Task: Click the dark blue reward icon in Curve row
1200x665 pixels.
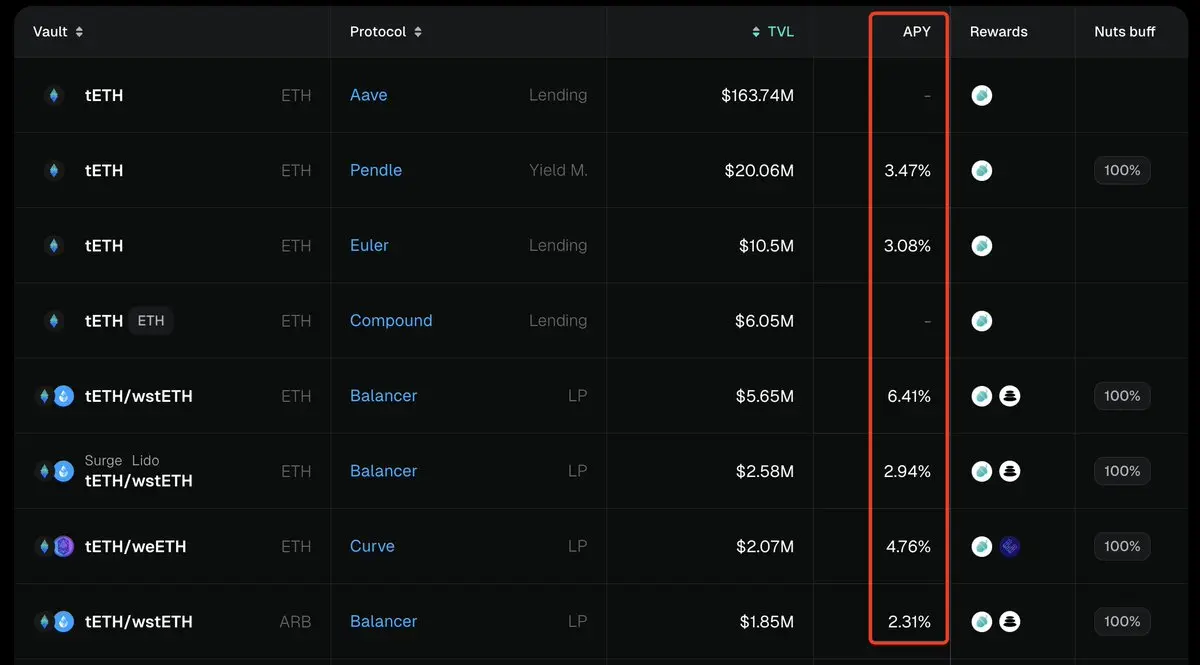Action: click(x=1010, y=546)
